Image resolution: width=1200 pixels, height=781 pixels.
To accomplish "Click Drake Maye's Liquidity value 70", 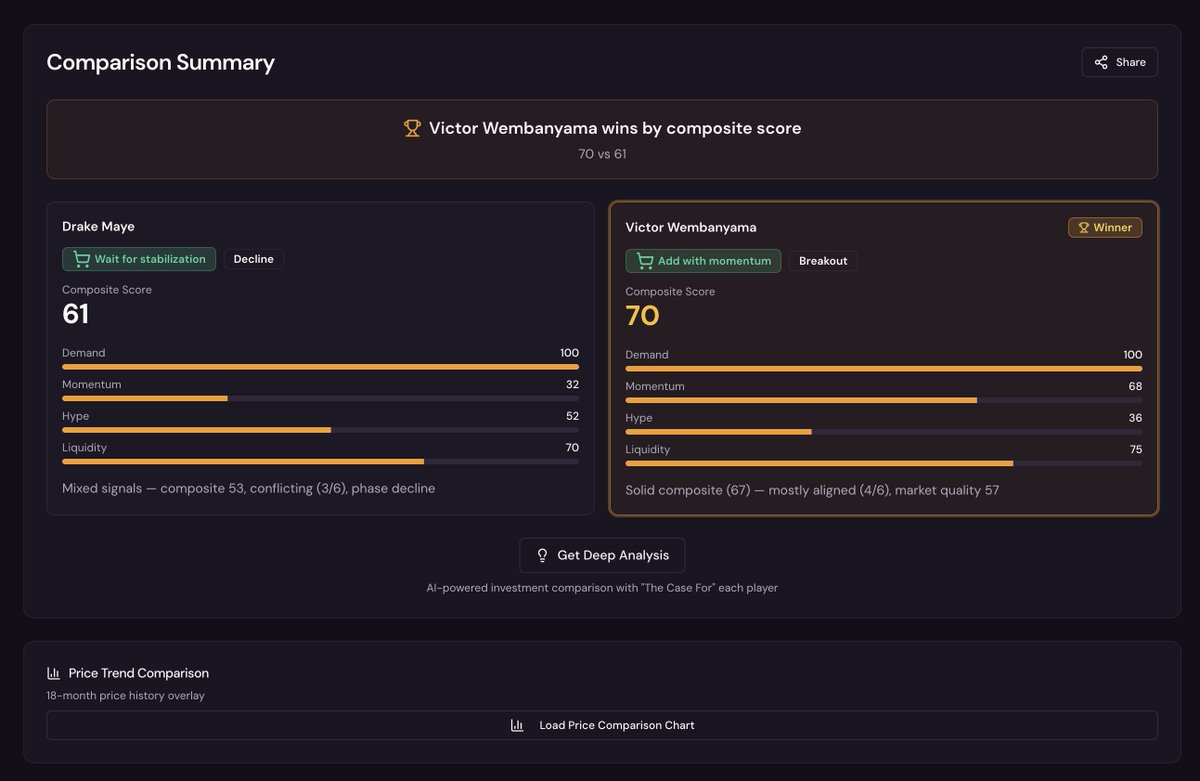I will (572, 448).
